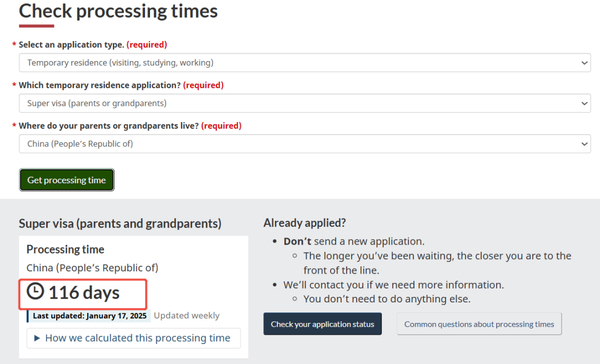Click the Last updated January 17, 2025 label
This screenshot has width=600, height=364.
tap(90, 316)
